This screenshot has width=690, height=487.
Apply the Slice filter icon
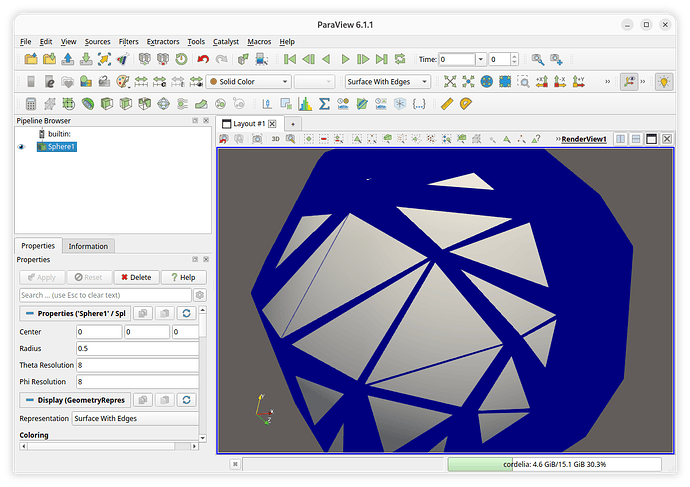pos(125,104)
